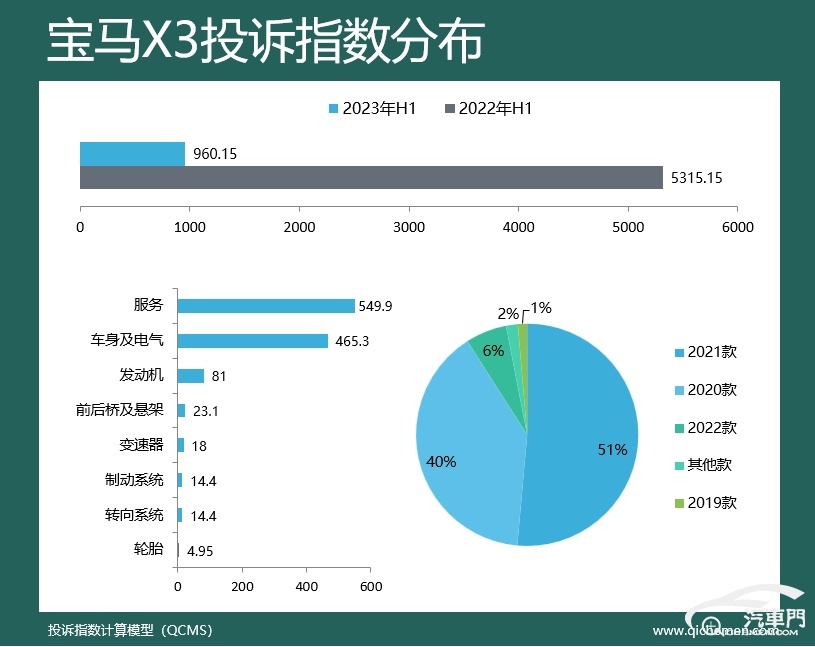815x647 pixels.
Task: Select the blue 960.15 bar
Action: coord(133,154)
